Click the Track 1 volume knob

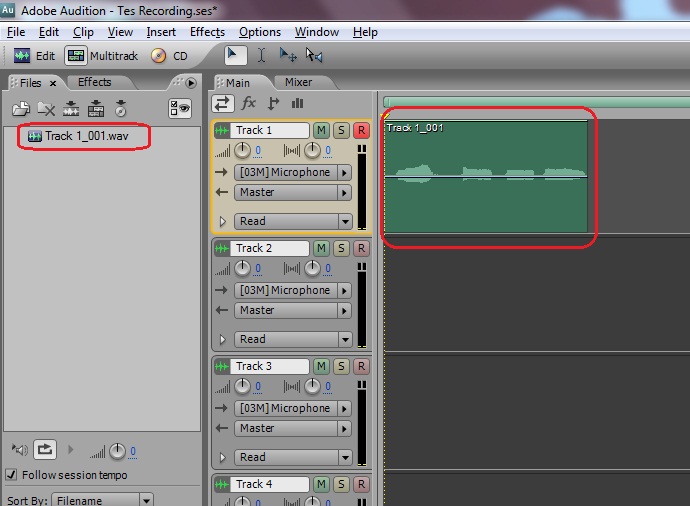(x=242, y=151)
